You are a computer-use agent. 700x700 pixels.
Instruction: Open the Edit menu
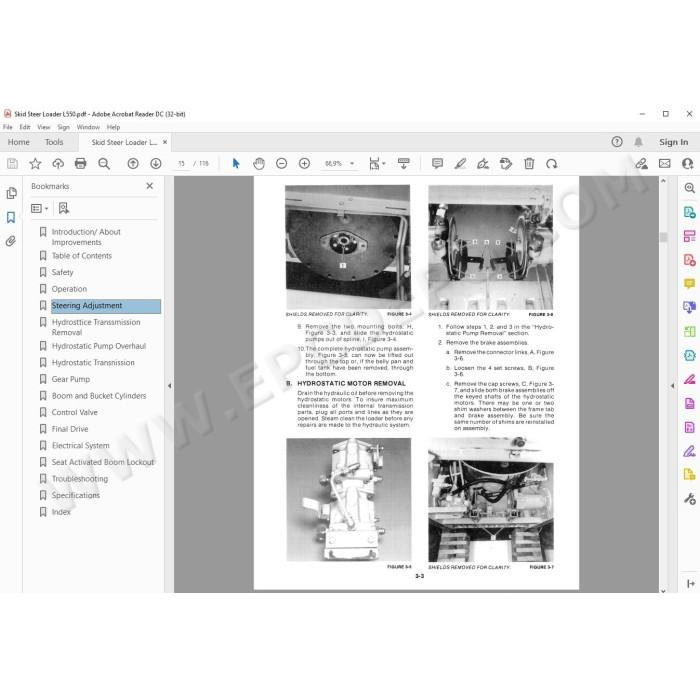(x=25, y=127)
